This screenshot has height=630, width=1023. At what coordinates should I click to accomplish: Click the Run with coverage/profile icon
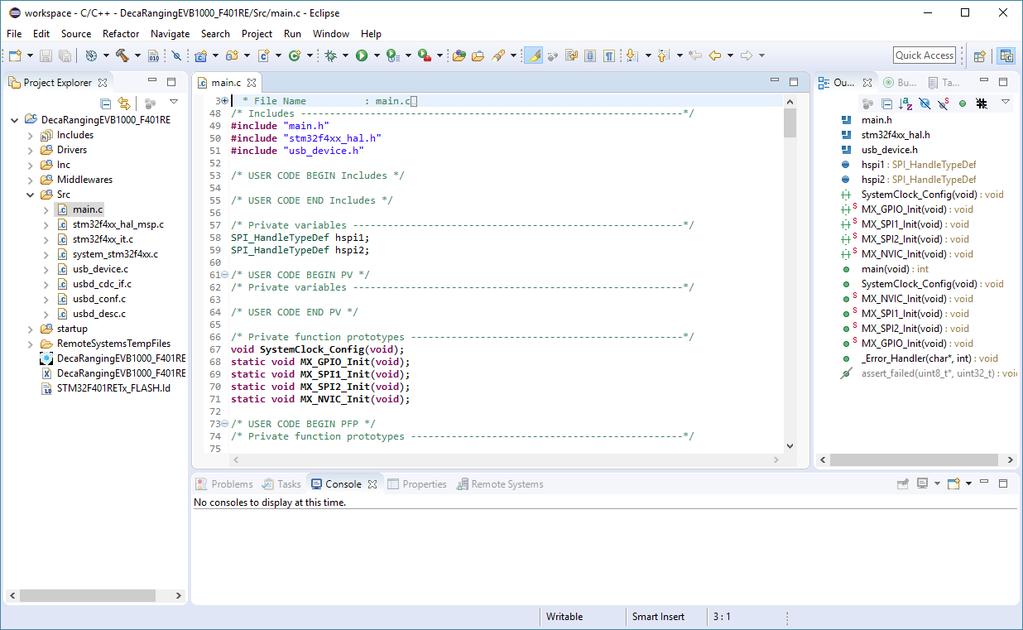(392, 55)
